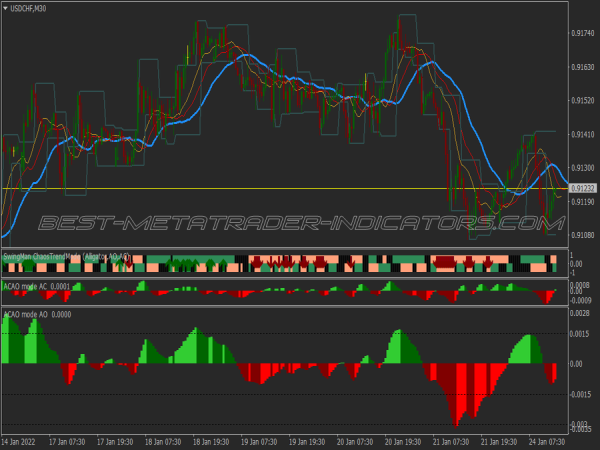Click the 0.91740 price axis label
The image size is (600, 450).
[x=583, y=34]
